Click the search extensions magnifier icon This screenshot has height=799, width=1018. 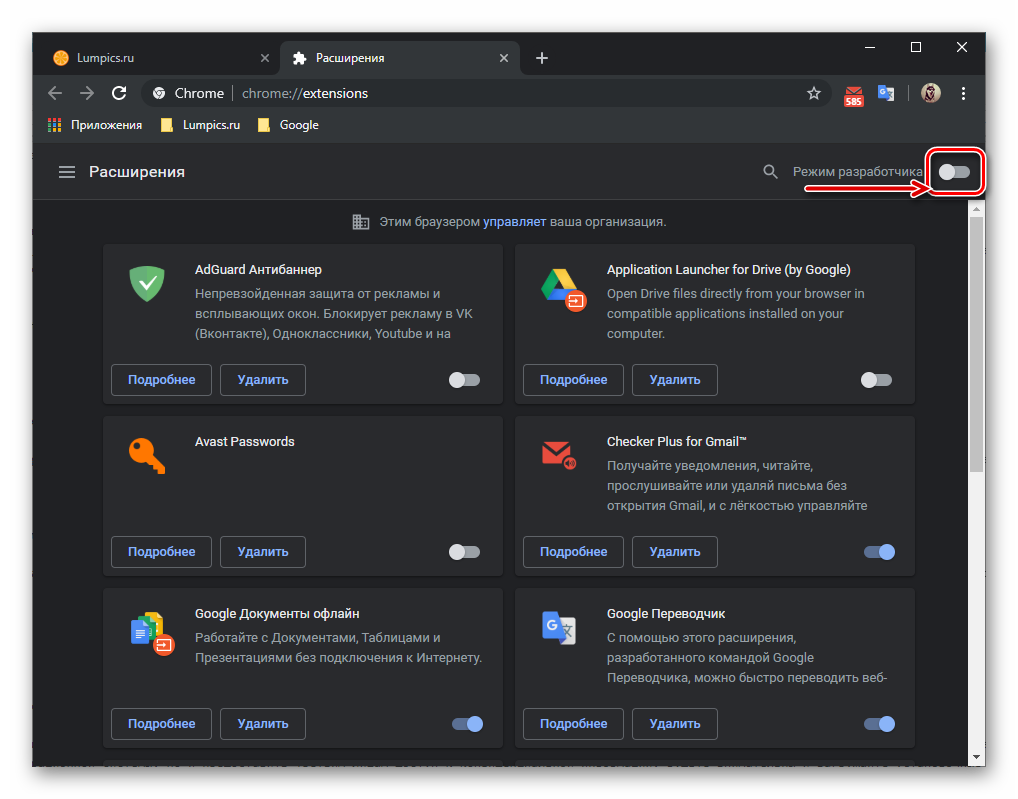(x=770, y=172)
